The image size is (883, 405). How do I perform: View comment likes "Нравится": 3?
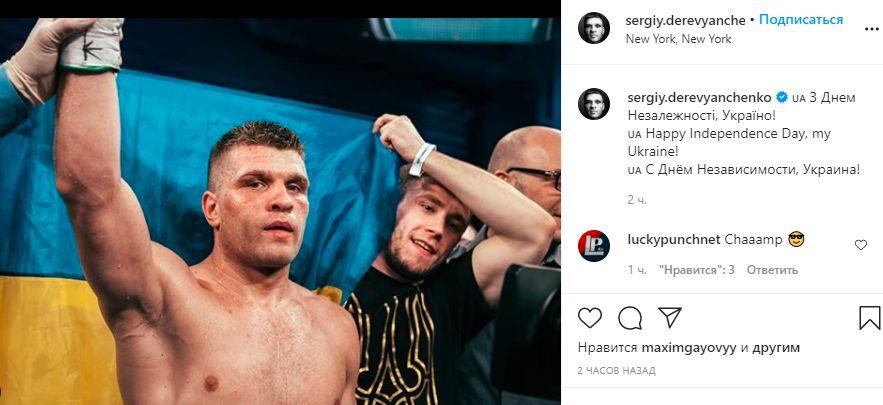pos(697,270)
